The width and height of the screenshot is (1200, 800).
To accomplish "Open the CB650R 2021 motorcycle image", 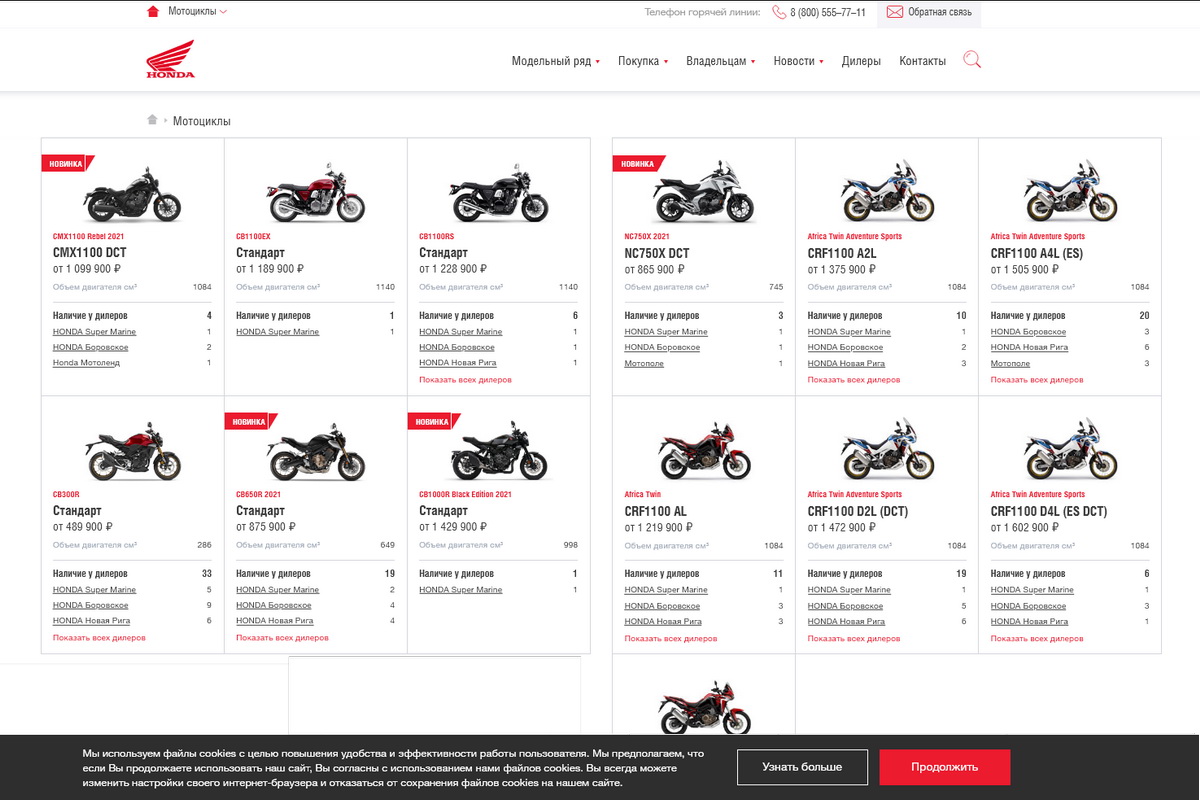I will [x=315, y=450].
